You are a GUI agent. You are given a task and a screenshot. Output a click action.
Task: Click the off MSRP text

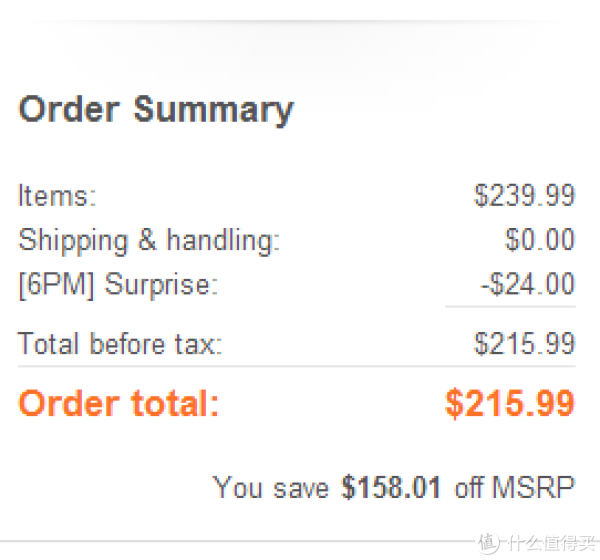[x=515, y=487]
